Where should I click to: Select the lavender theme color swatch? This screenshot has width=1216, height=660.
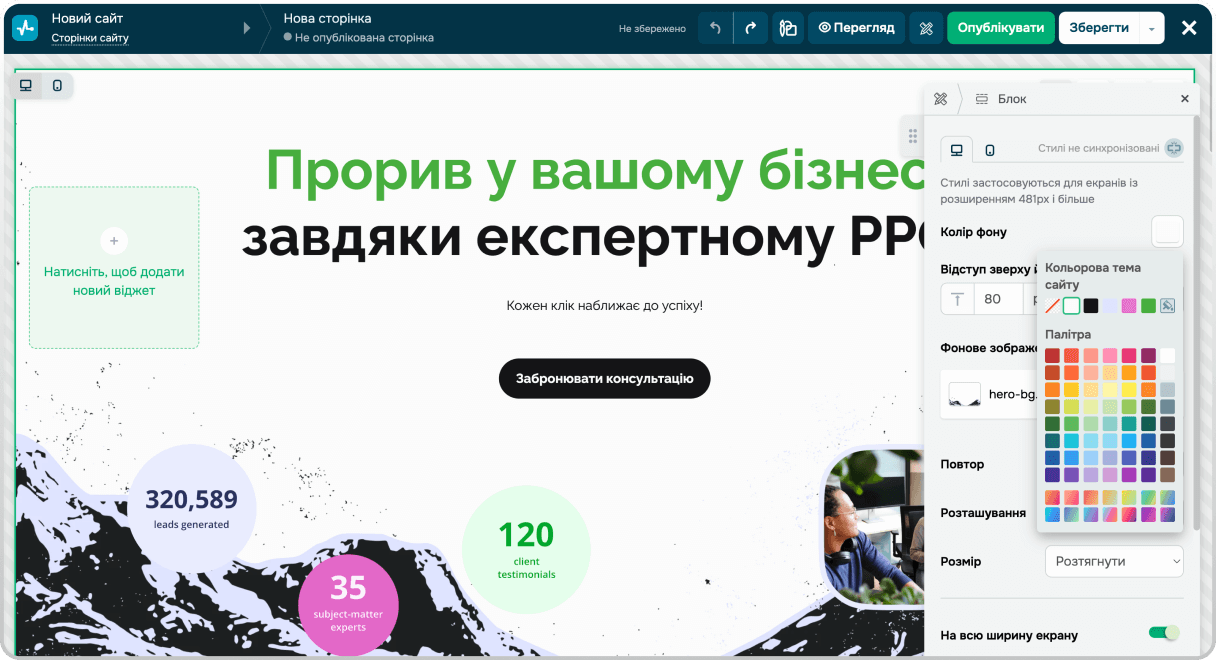coord(1110,306)
